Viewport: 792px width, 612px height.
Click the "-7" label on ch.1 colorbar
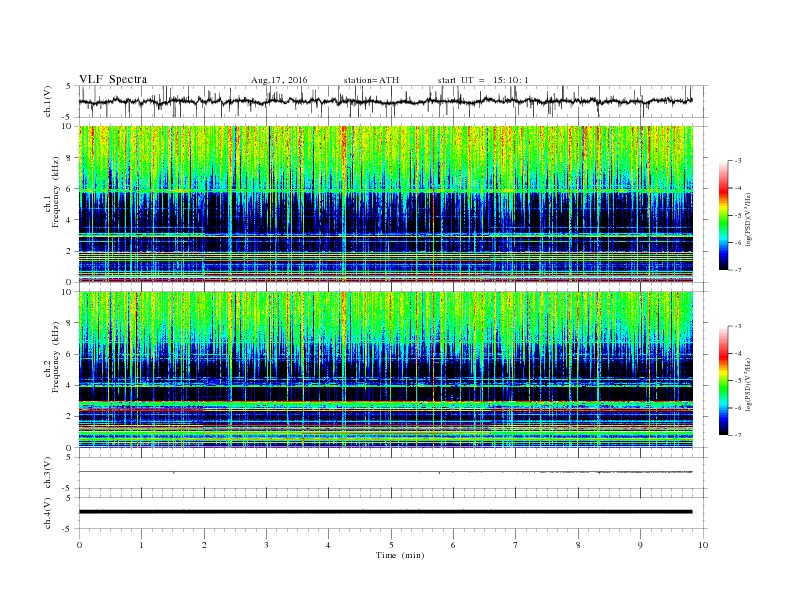738,270
